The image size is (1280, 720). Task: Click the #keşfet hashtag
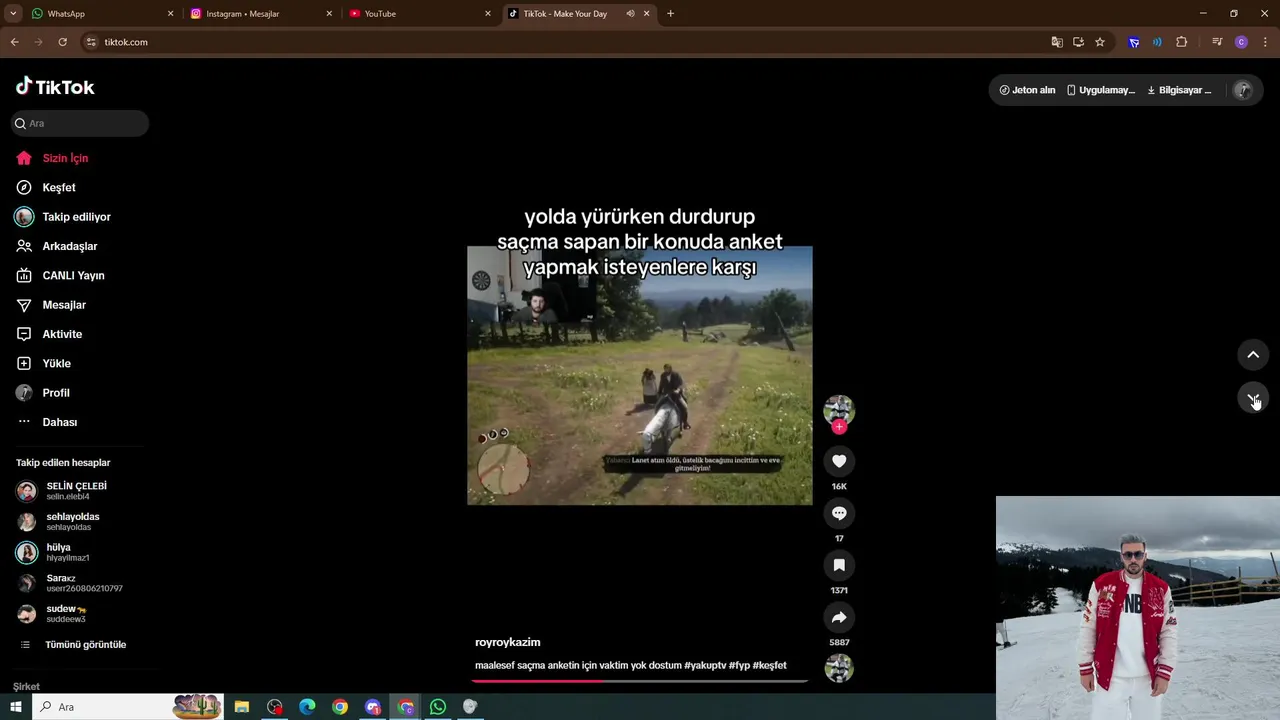pyautogui.click(x=770, y=665)
